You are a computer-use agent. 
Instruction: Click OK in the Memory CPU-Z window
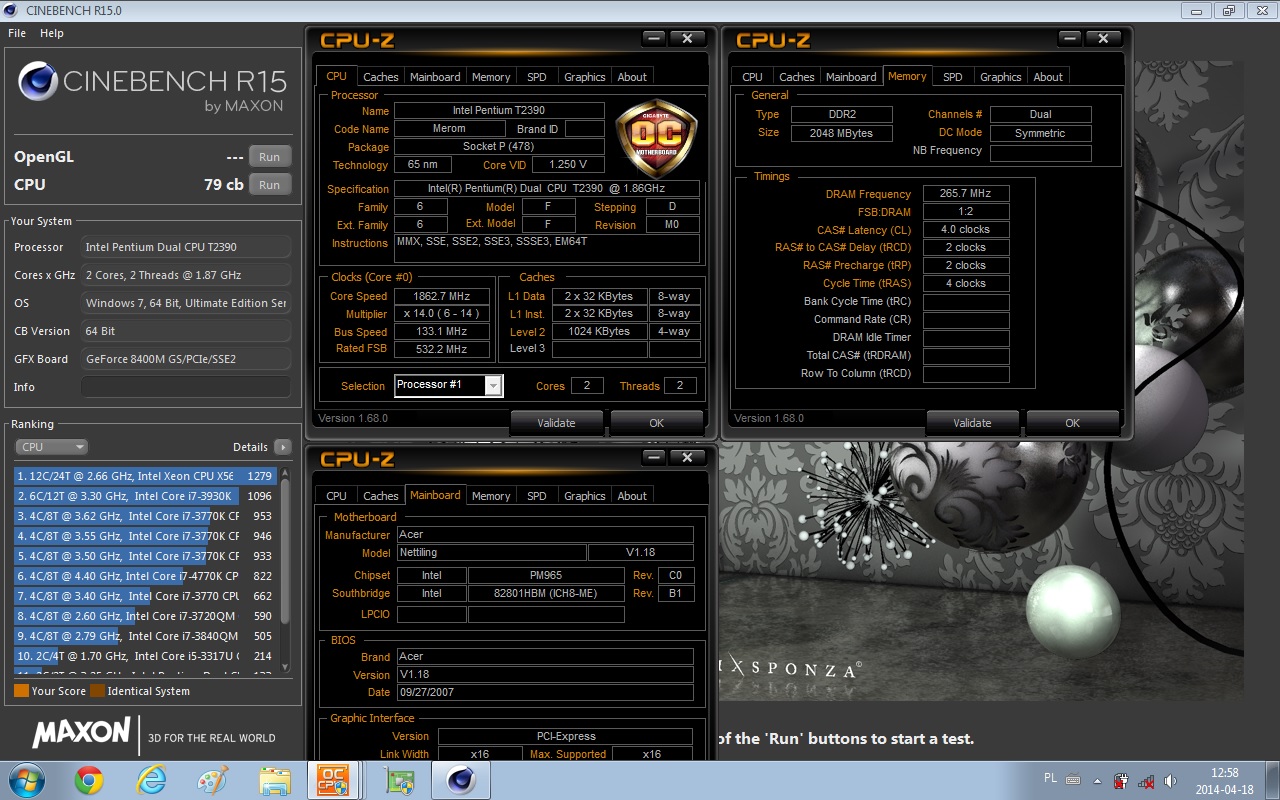click(1072, 423)
